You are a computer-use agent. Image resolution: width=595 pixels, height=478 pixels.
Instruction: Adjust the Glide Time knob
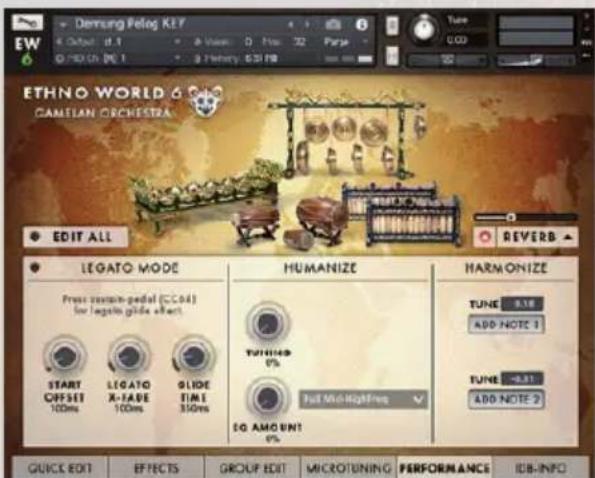tap(194, 357)
